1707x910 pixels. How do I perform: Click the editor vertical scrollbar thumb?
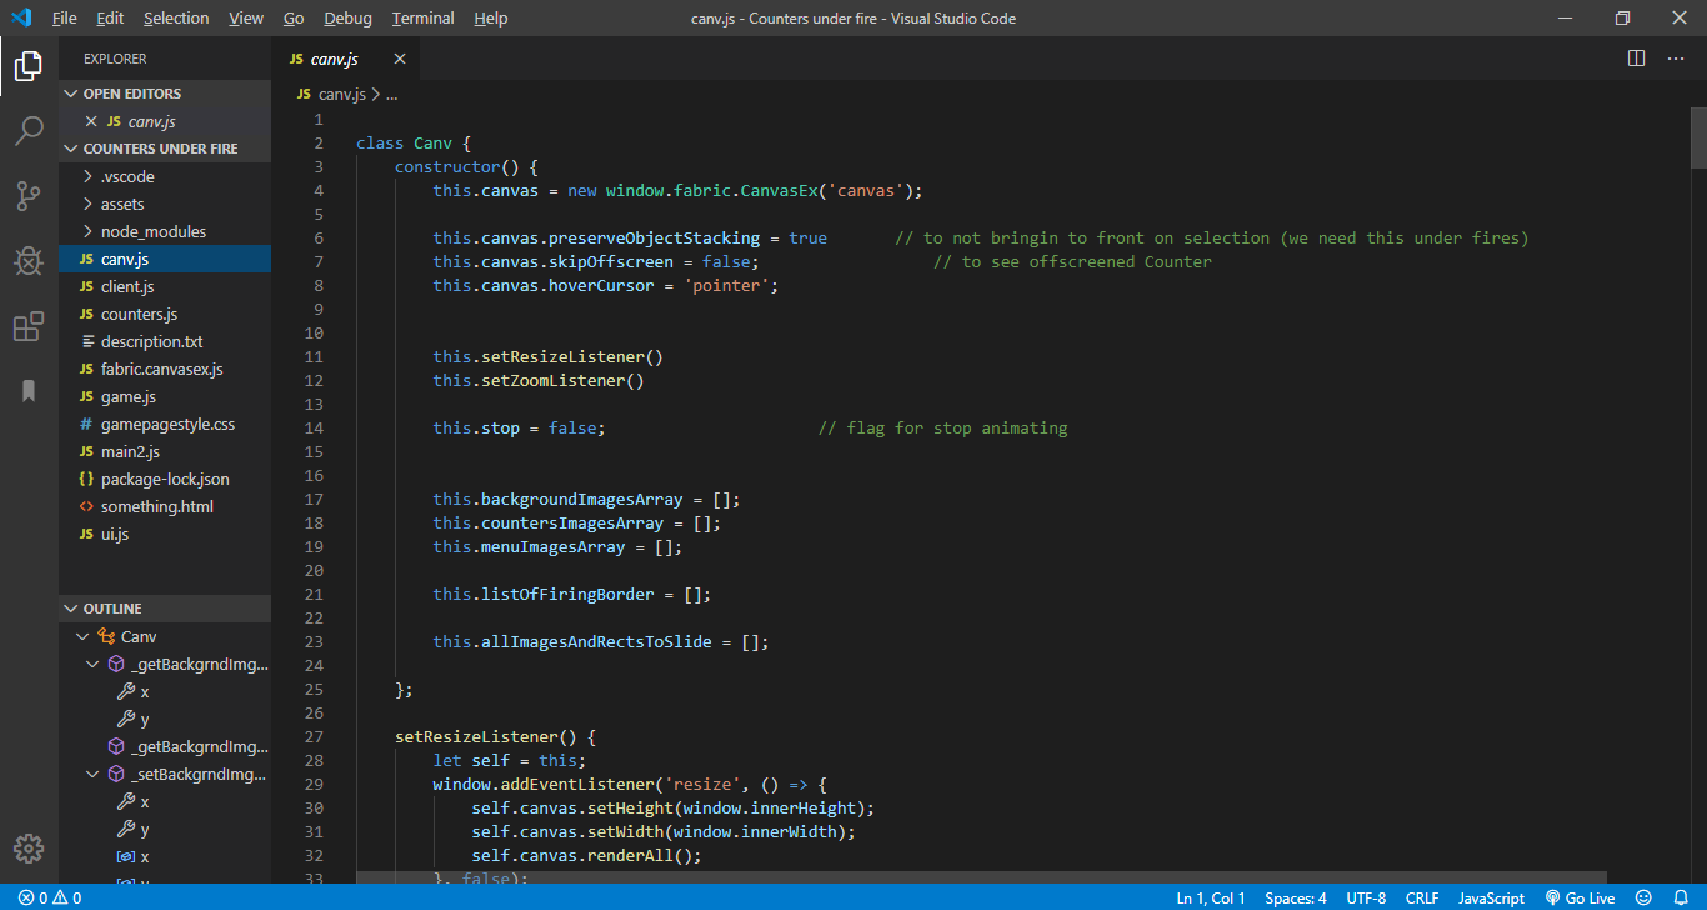click(x=1698, y=136)
